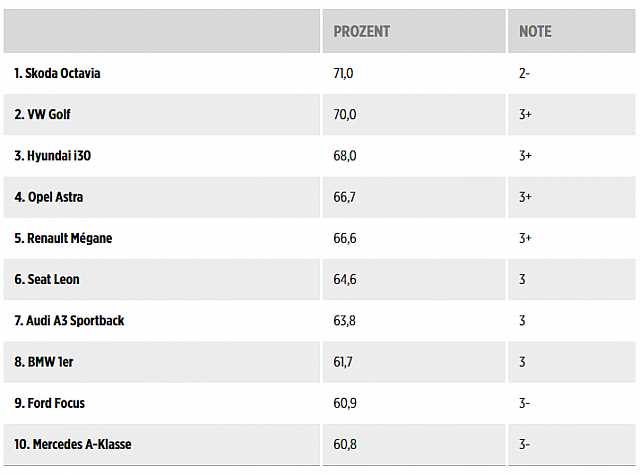Viewport: 640px width, 475px height.
Task: Click VW Golf's 70,0 percent value
Action: coord(345,115)
